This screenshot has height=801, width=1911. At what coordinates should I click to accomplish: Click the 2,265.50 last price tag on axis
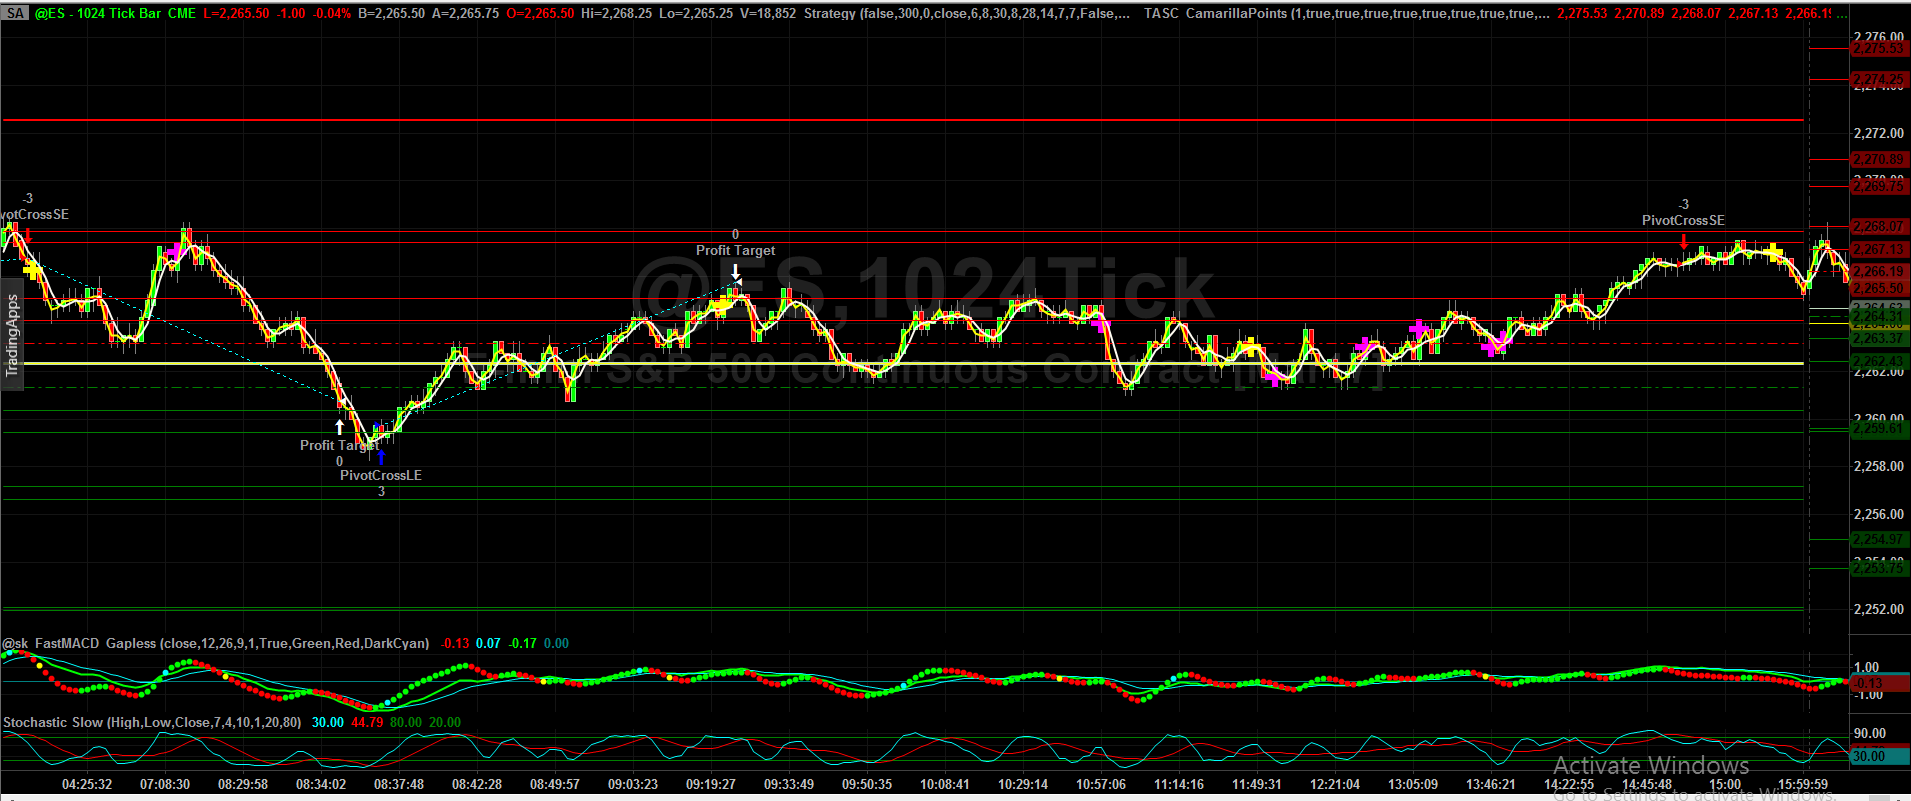(x=1878, y=288)
